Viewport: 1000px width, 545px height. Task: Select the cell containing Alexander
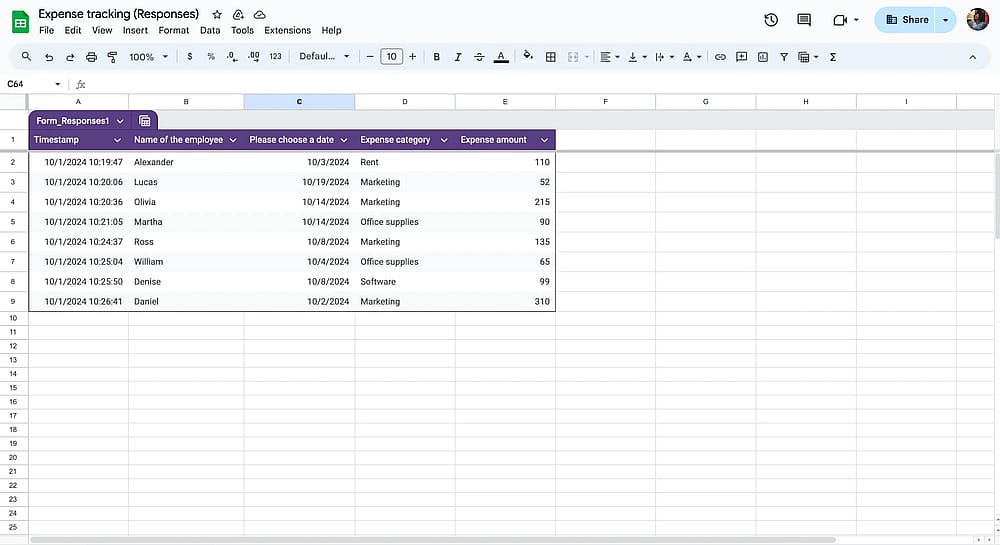(186, 162)
